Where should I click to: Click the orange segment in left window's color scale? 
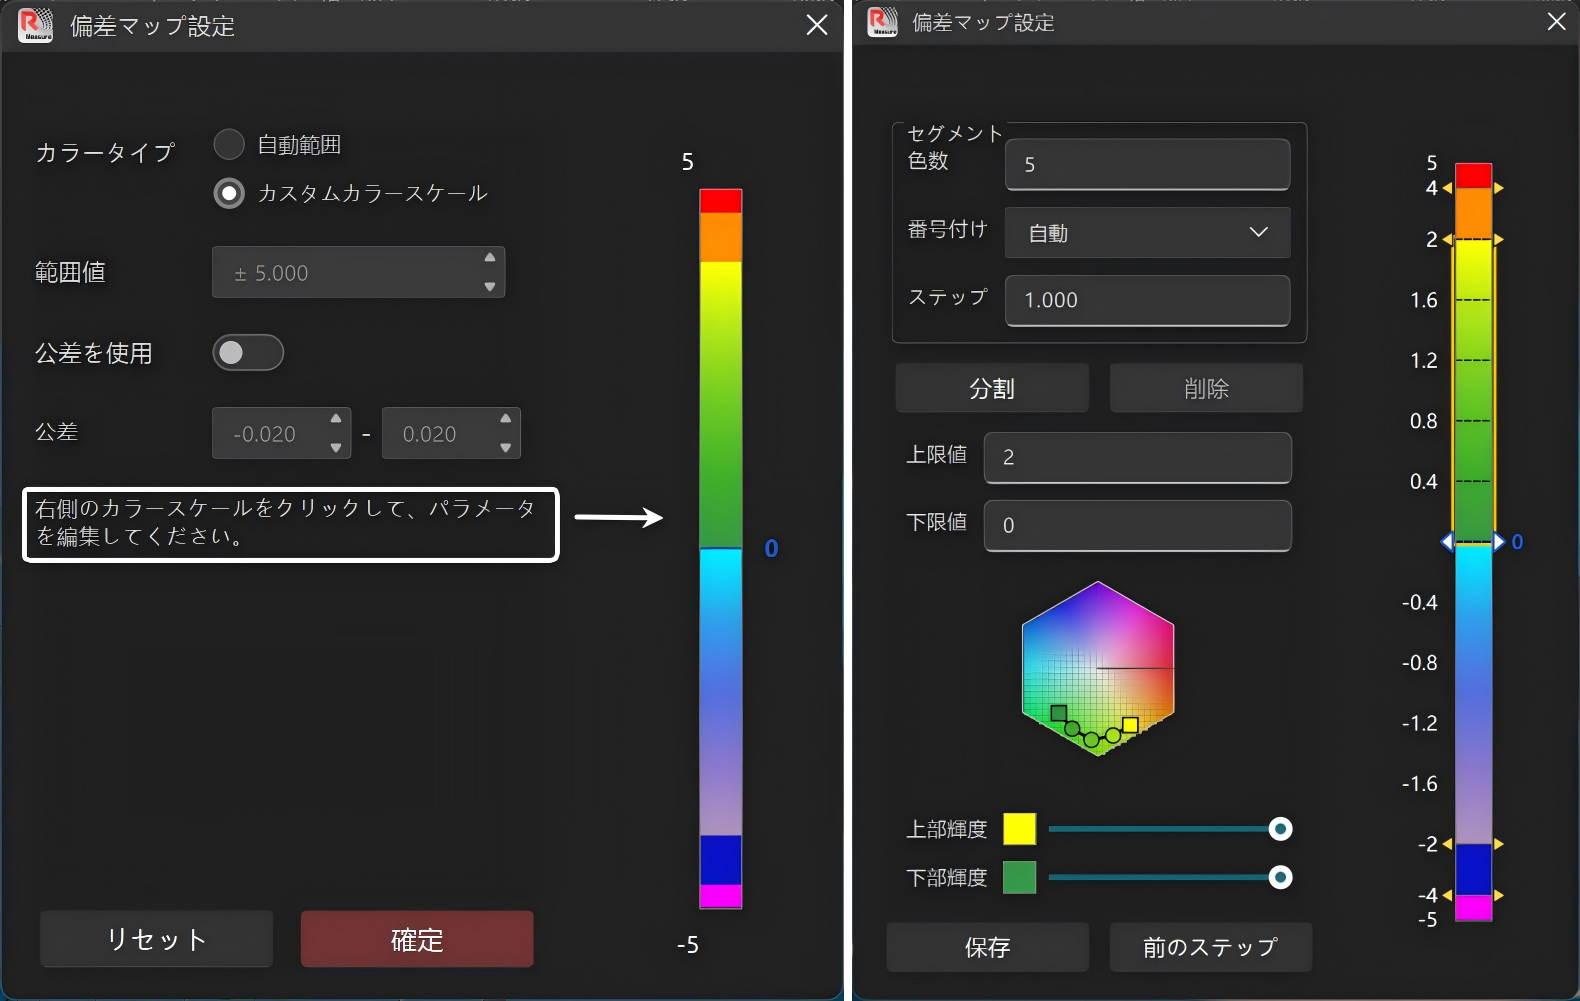coord(721,238)
